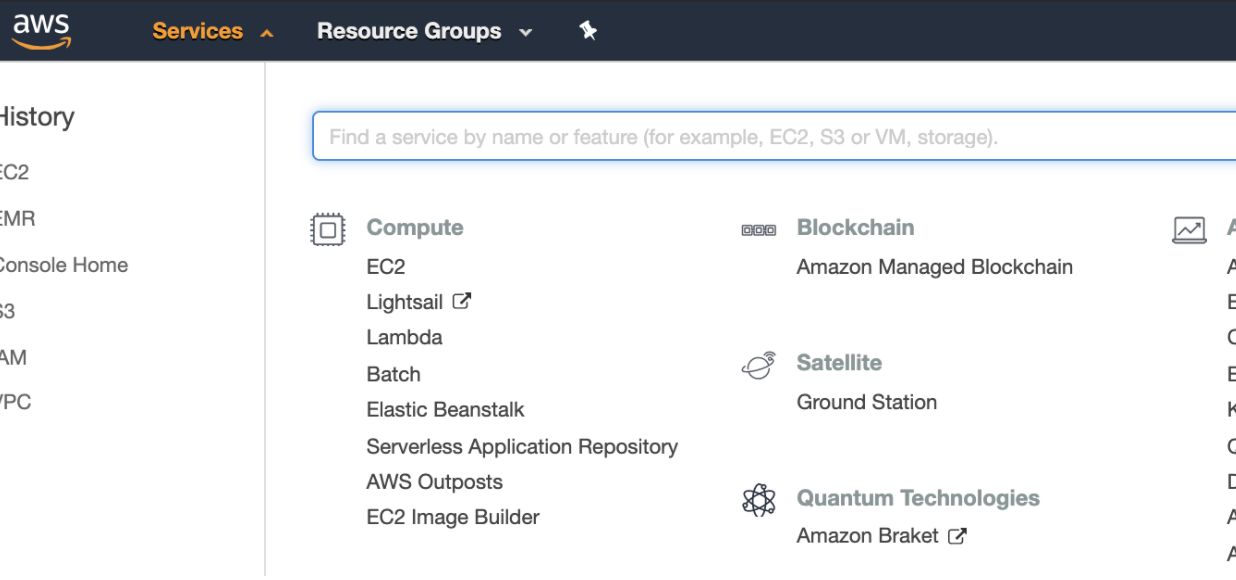Expand the Resource Groups dropdown
Screen dimensions: 1236x580
click(x=424, y=31)
